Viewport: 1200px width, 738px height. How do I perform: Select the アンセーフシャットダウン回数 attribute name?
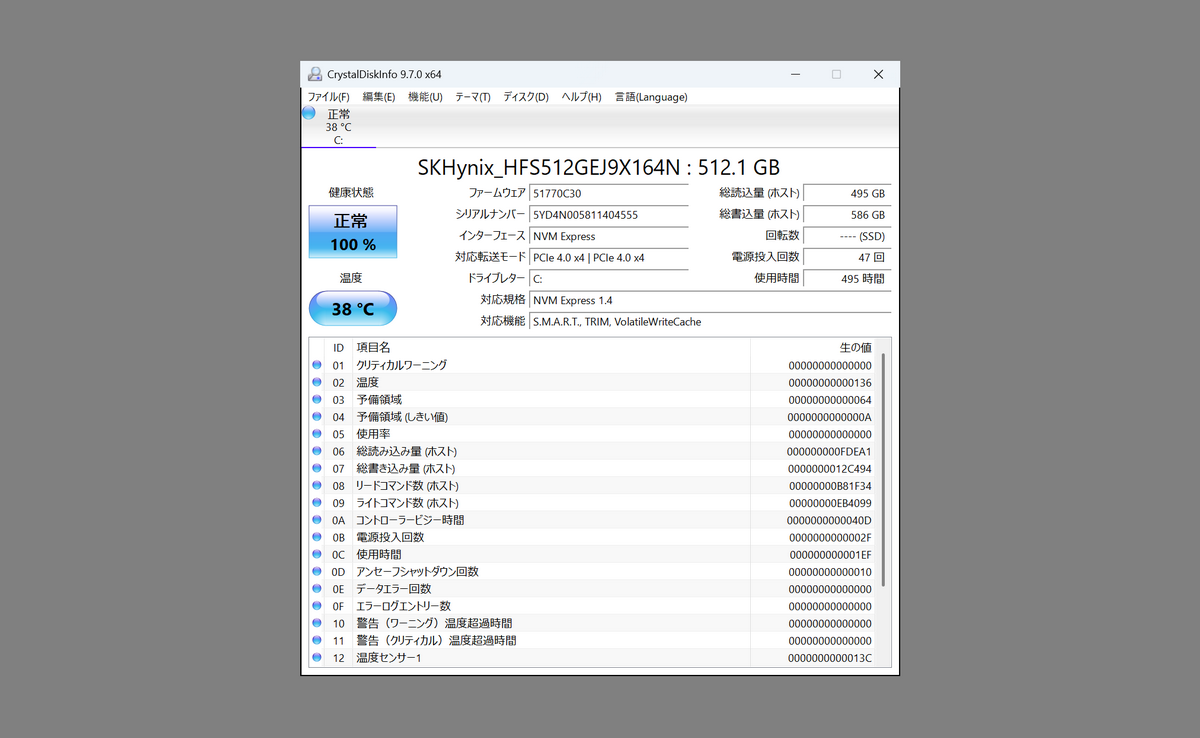417,571
